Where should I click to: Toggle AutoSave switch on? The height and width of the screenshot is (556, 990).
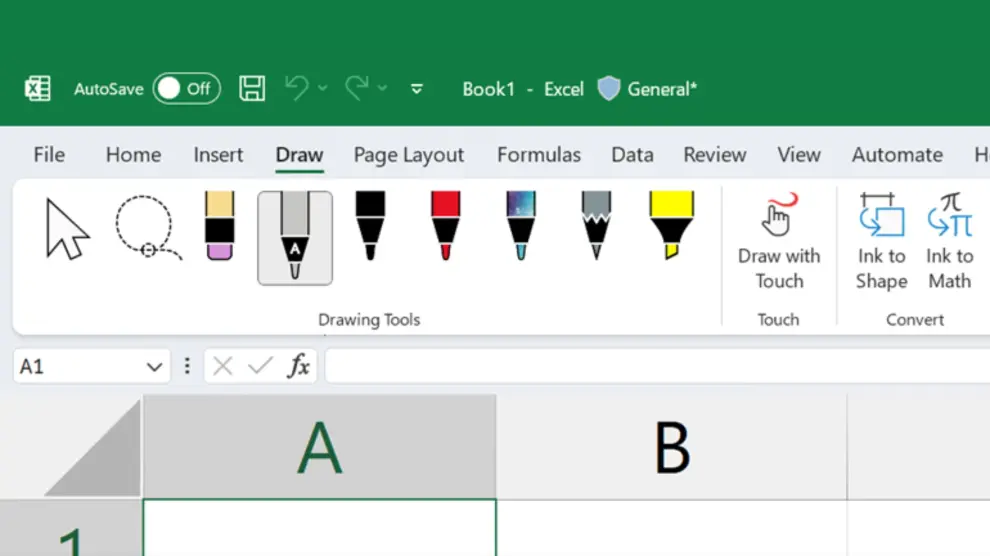(x=186, y=89)
